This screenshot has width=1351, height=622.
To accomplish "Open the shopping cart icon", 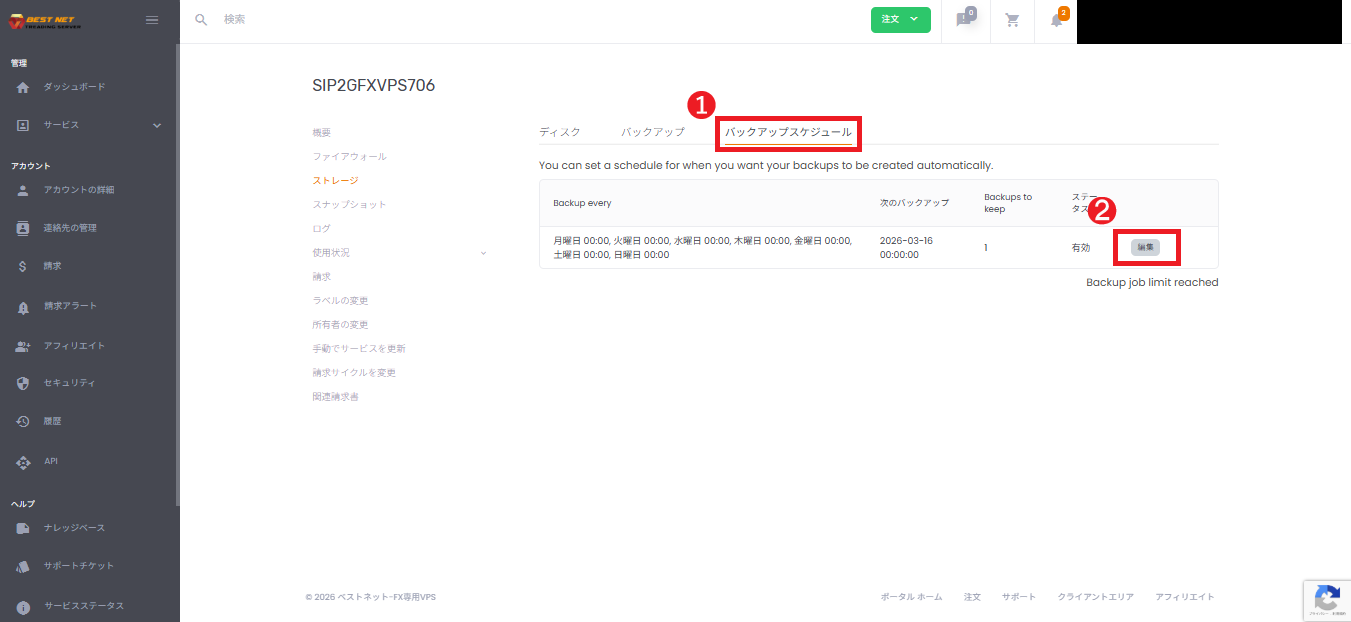I will (x=1012, y=21).
